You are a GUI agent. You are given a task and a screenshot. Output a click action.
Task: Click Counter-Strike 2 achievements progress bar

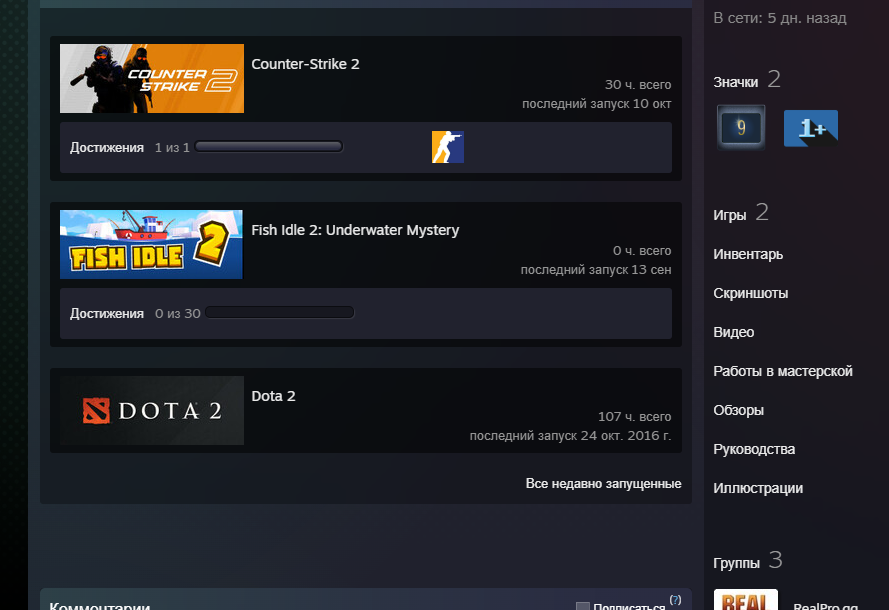[x=269, y=147]
